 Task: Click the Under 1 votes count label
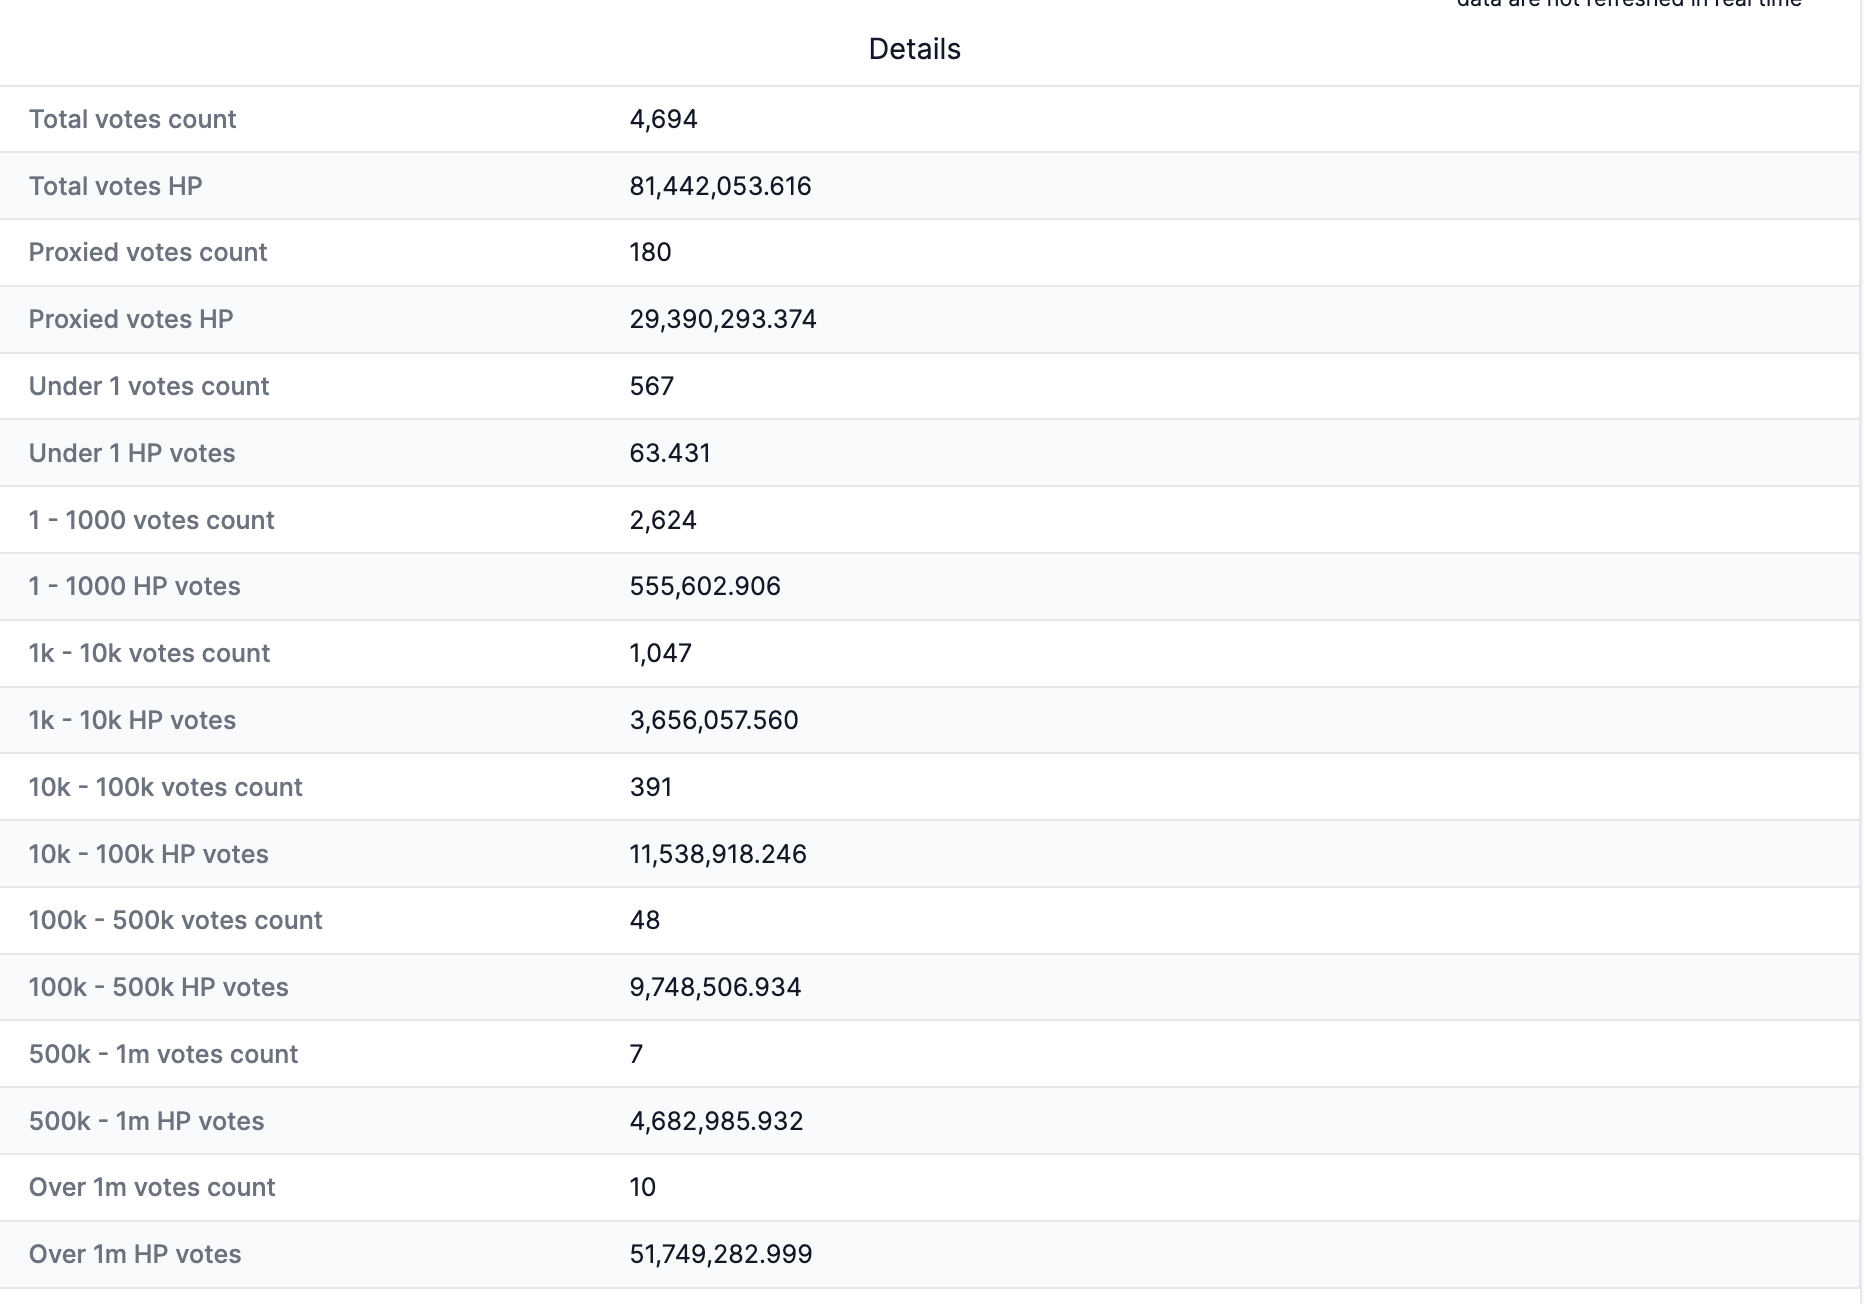(x=149, y=386)
